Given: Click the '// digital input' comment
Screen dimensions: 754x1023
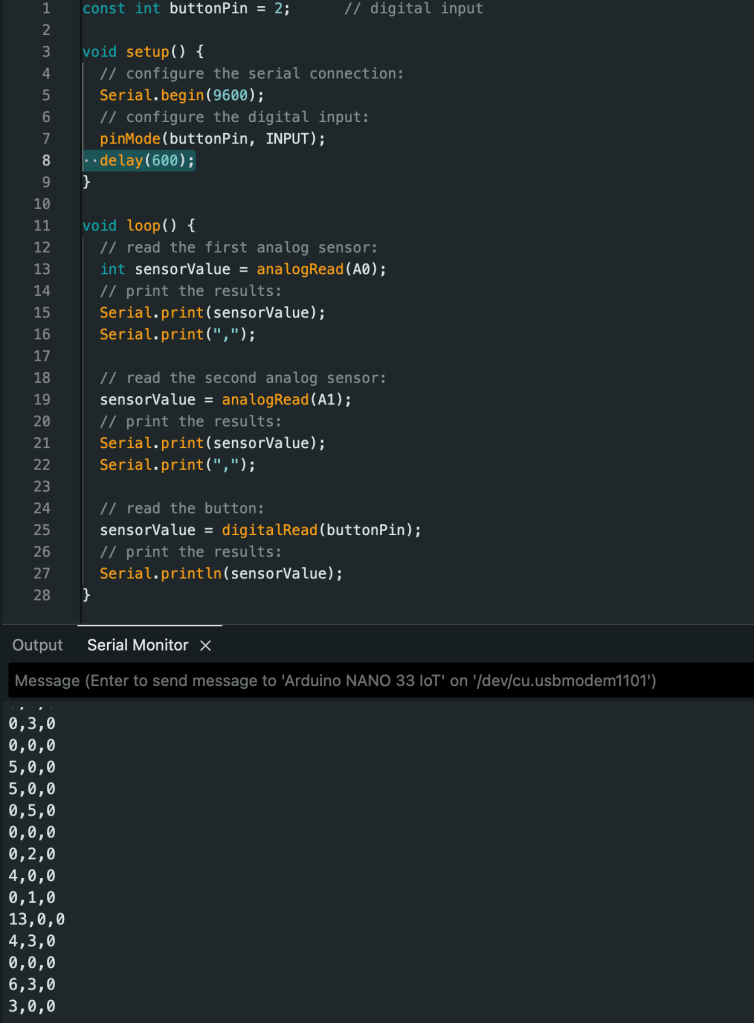Looking at the screenshot, I should (413, 9).
